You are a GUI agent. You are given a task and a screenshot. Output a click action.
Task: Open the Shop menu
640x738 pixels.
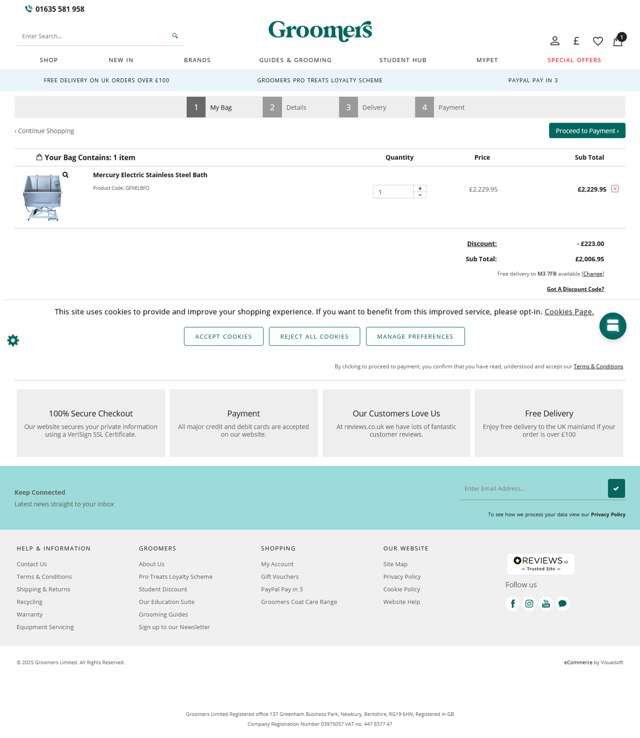[48, 60]
